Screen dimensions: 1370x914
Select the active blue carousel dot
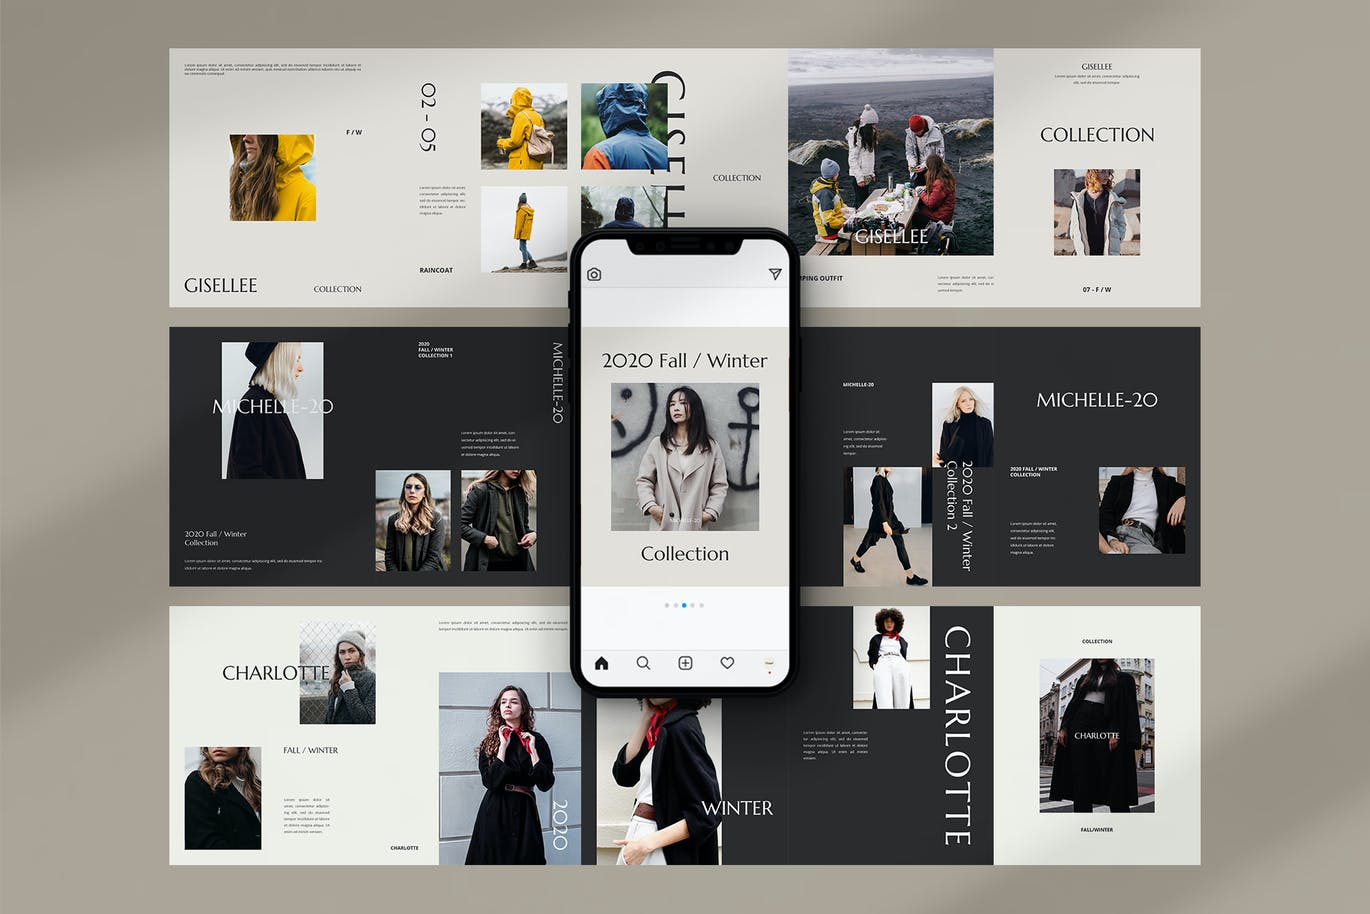684,605
